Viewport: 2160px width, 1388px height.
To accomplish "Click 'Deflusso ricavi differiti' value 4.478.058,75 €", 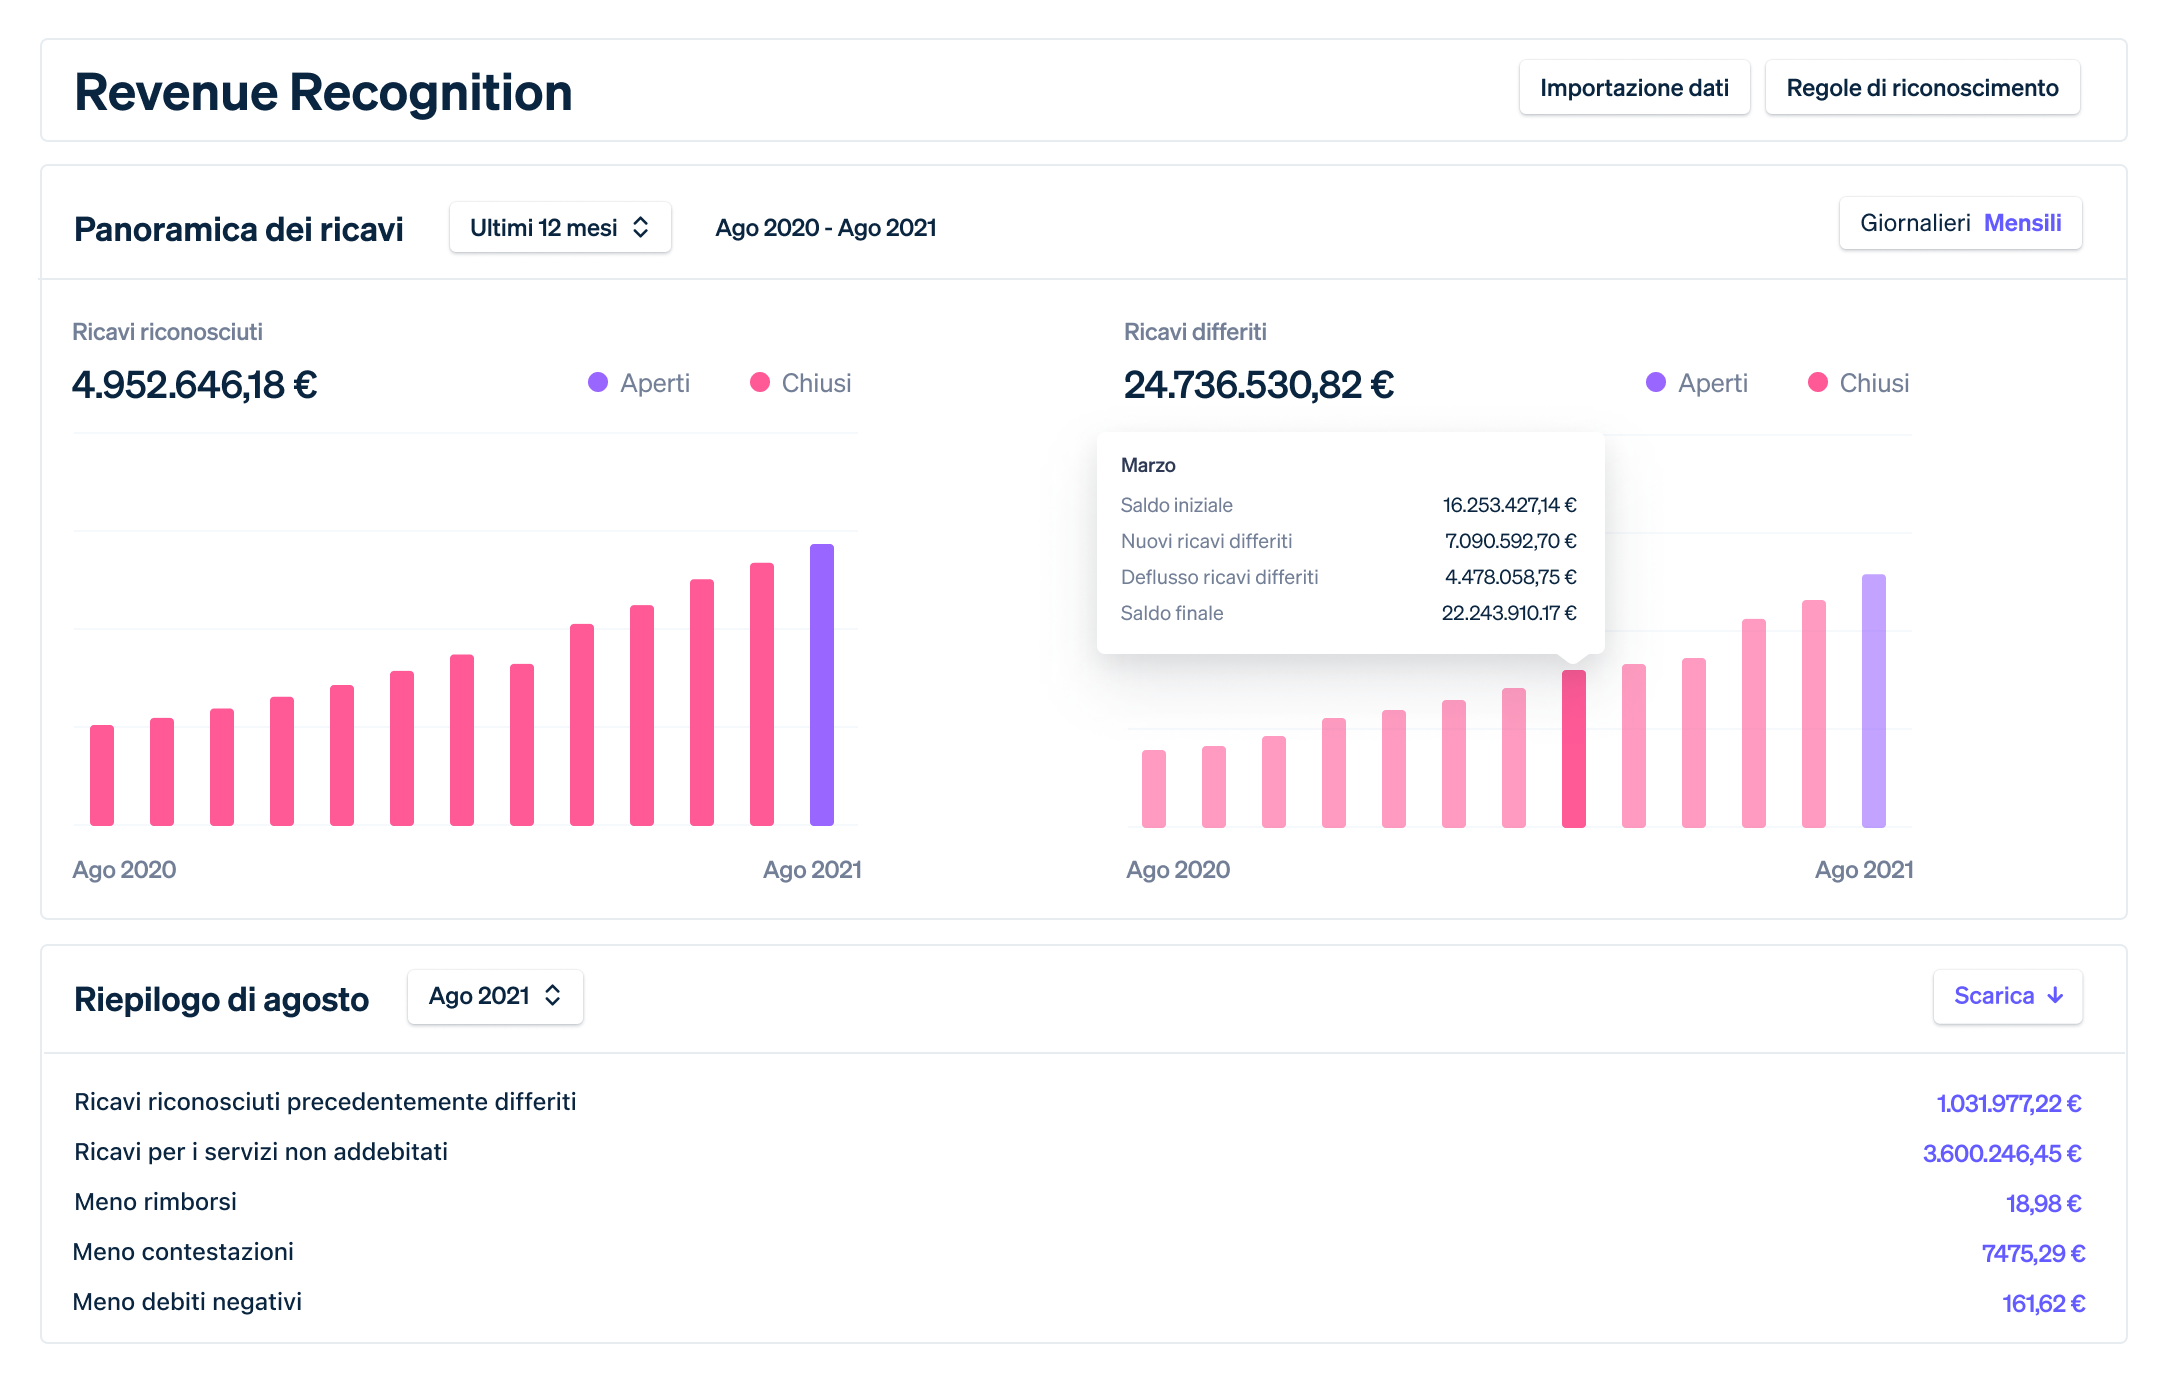I will (1510, 577).
